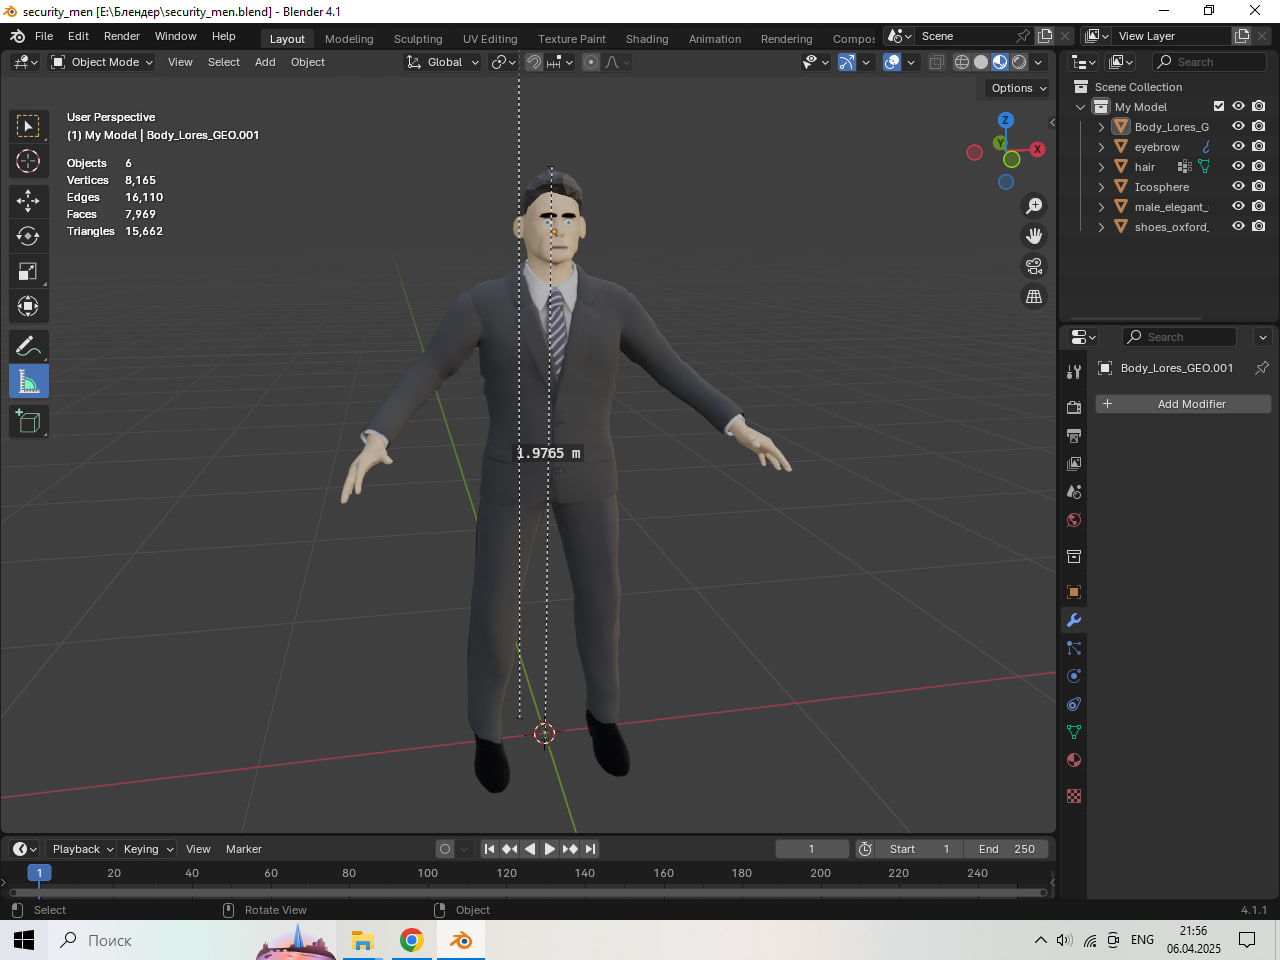Open Google Chrome from the taskbar
The height and width of the screenshot is (960, 1280).
(411, 940)
